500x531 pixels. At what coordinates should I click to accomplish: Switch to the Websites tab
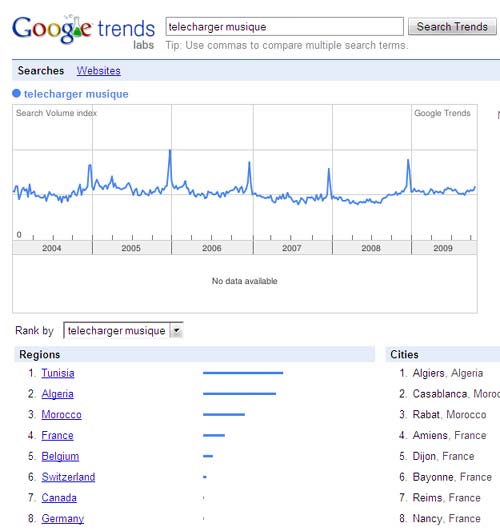click(x=98, y=70)
